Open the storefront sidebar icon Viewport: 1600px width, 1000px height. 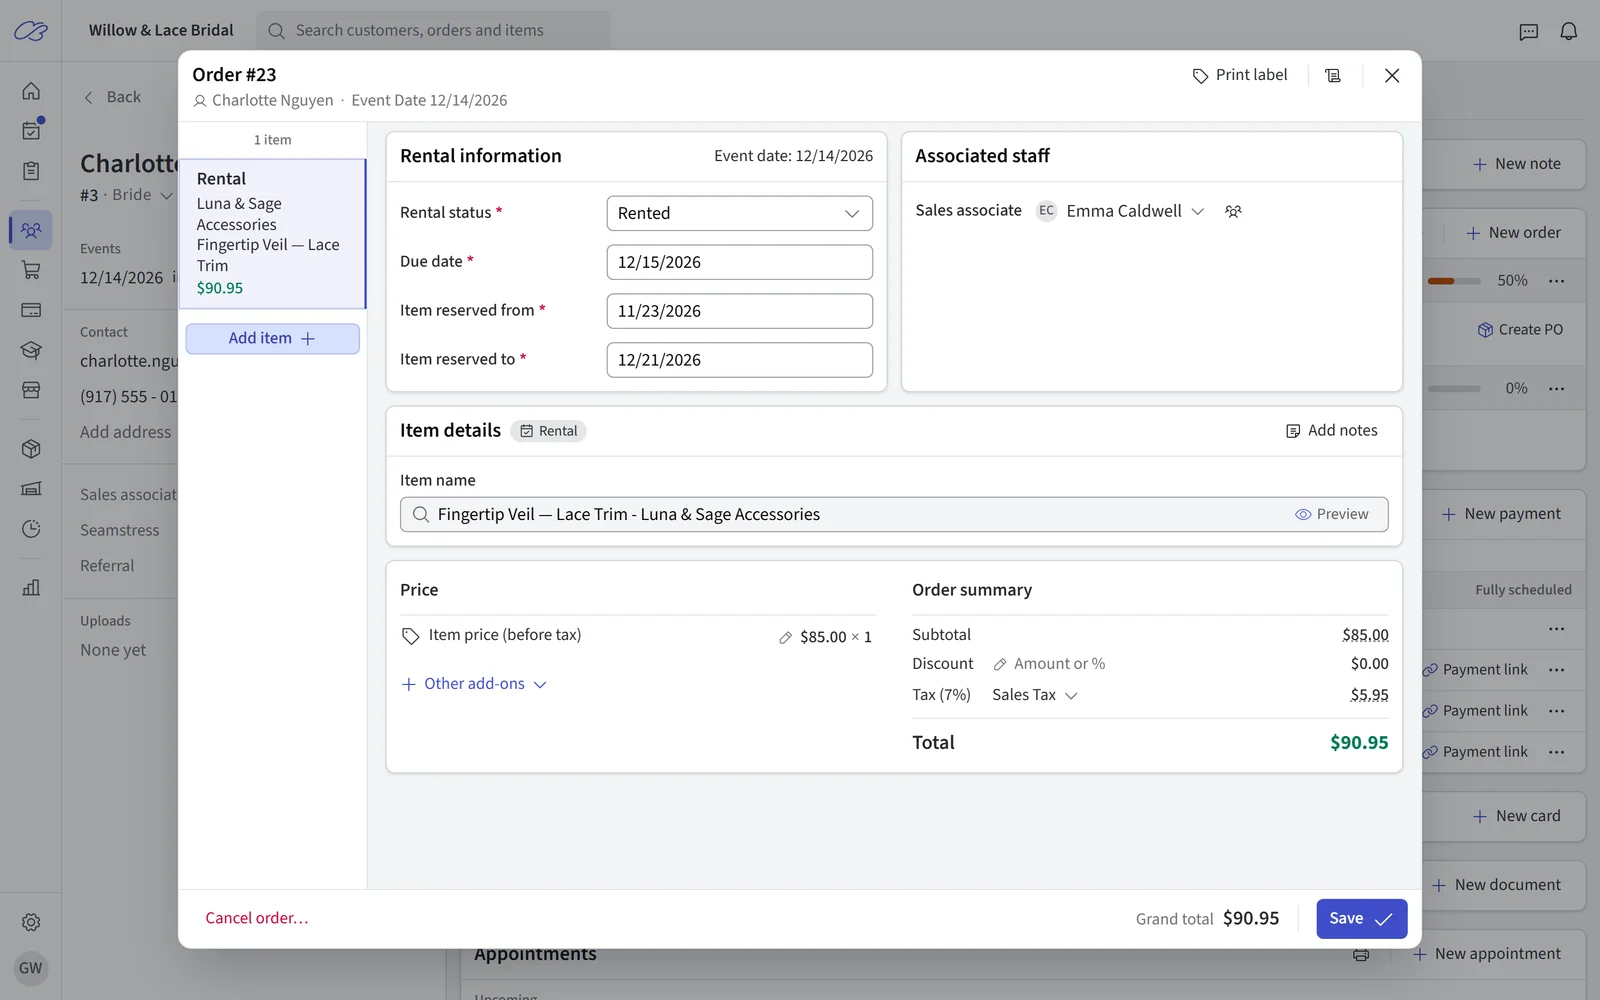(31, 390)
